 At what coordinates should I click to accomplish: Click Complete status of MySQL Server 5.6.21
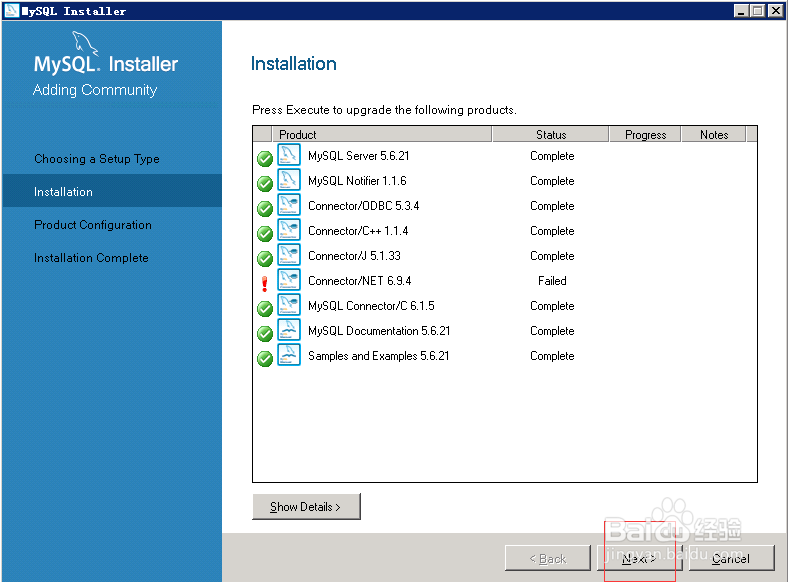(x=552, y=156)
